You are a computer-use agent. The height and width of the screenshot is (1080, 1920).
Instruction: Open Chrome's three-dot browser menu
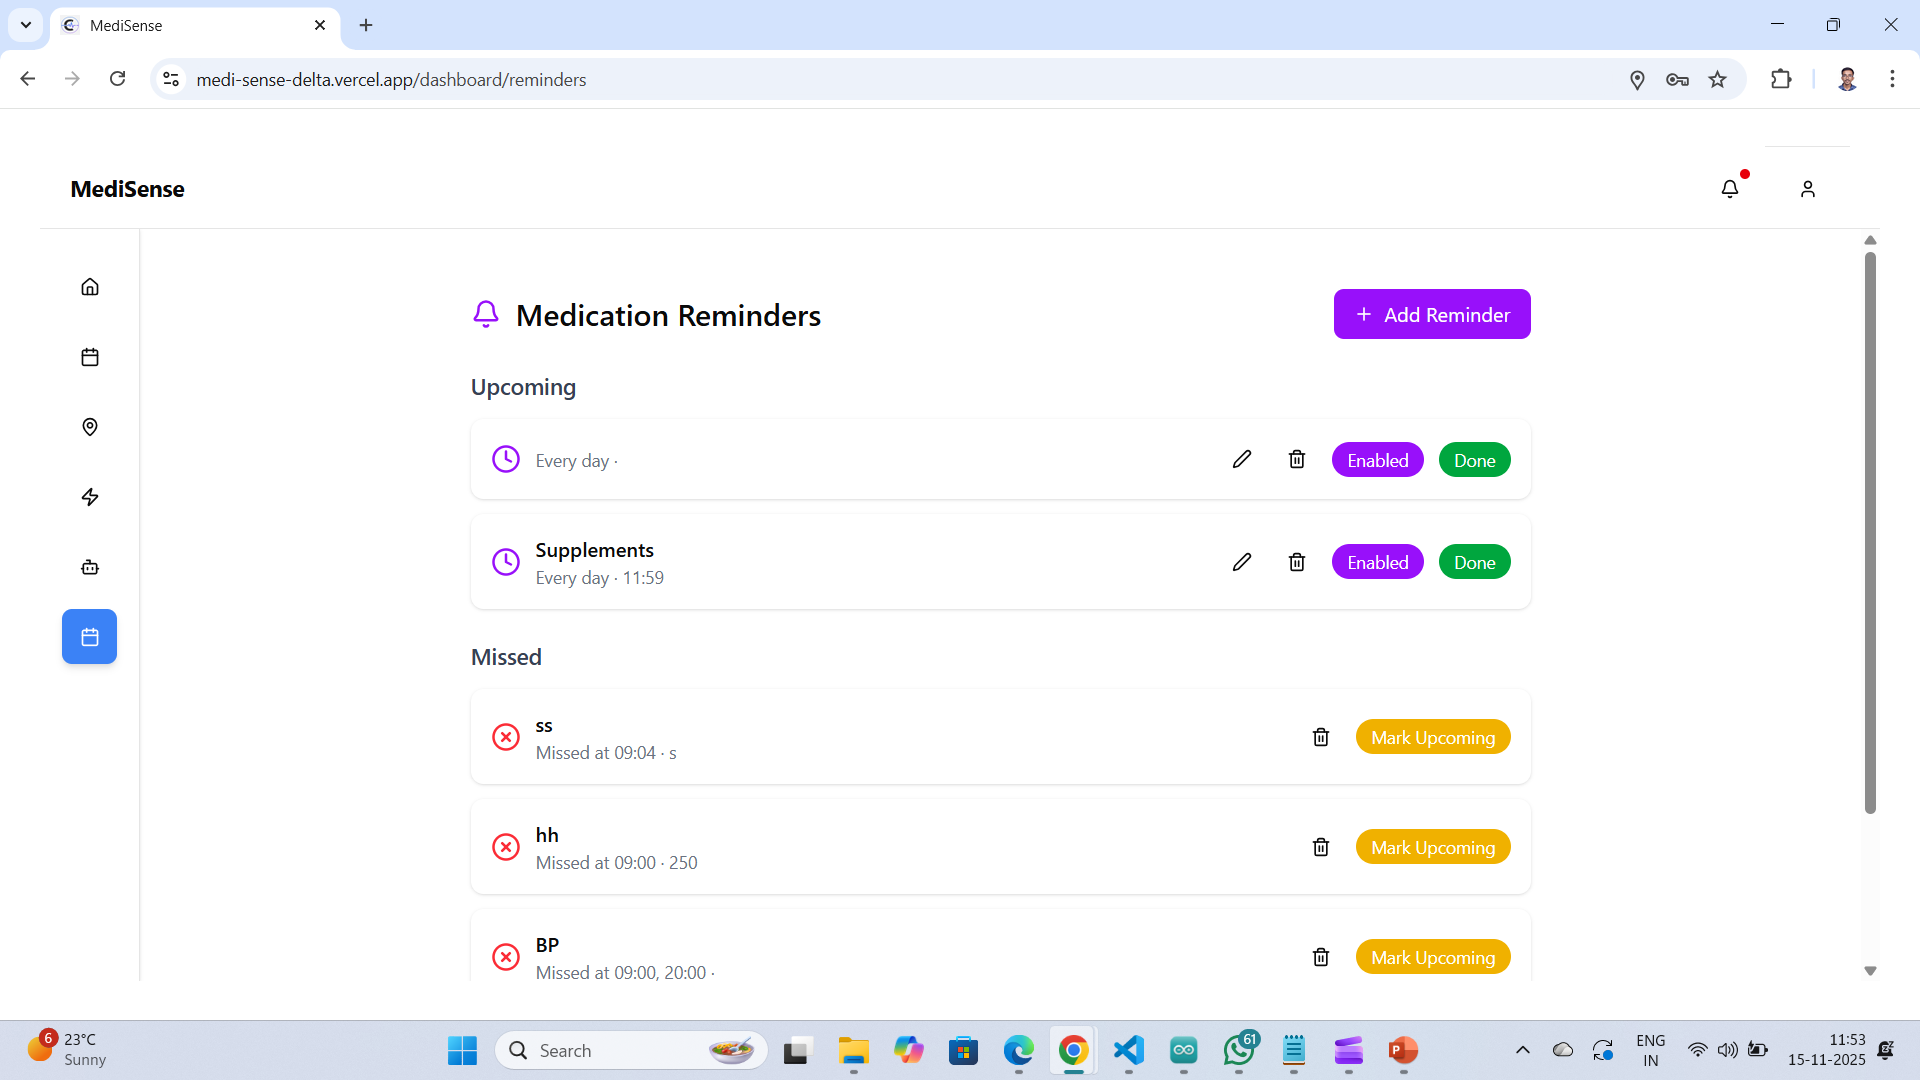1892,79
